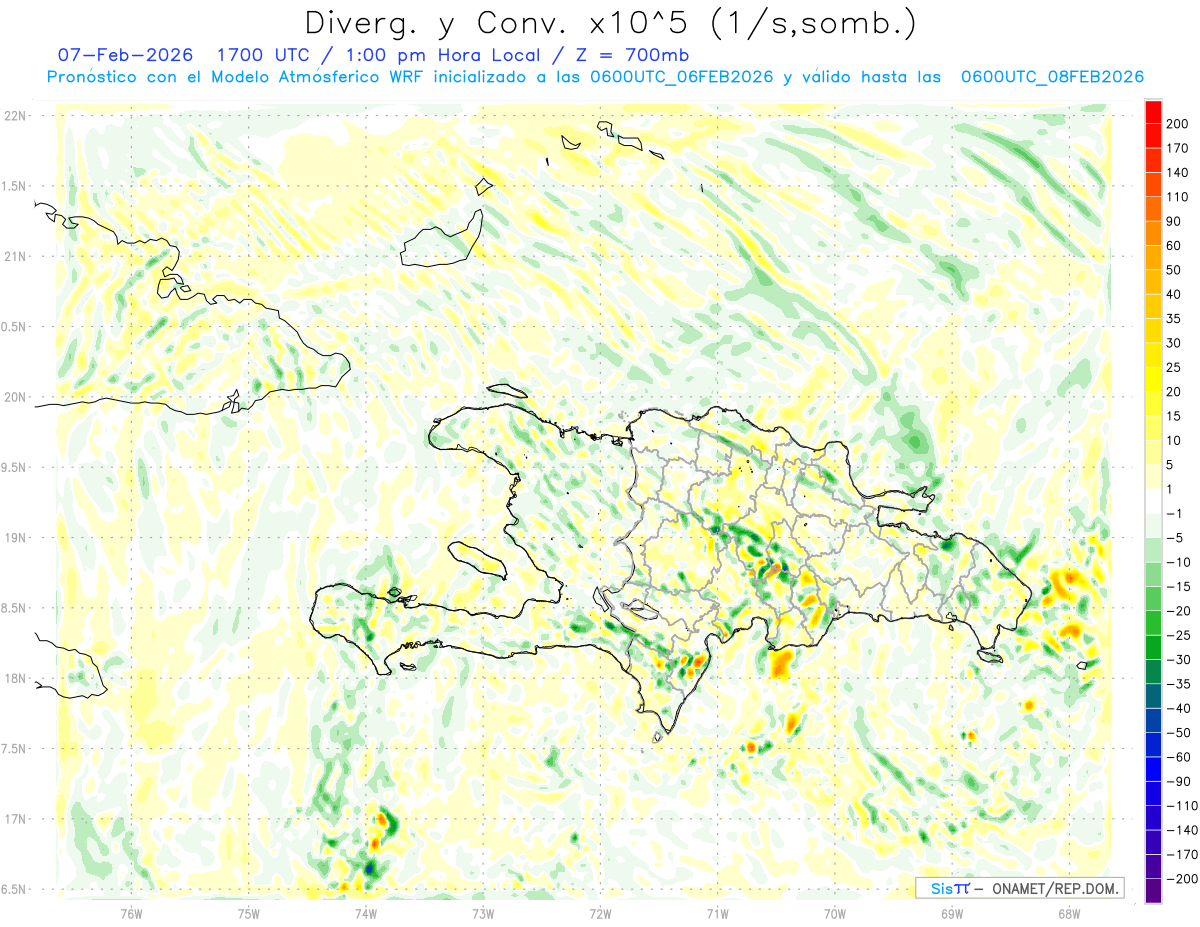Click the "18N" latitude label
The image size is (1200, 927).
pyautogui.click(x=15, y=679)
